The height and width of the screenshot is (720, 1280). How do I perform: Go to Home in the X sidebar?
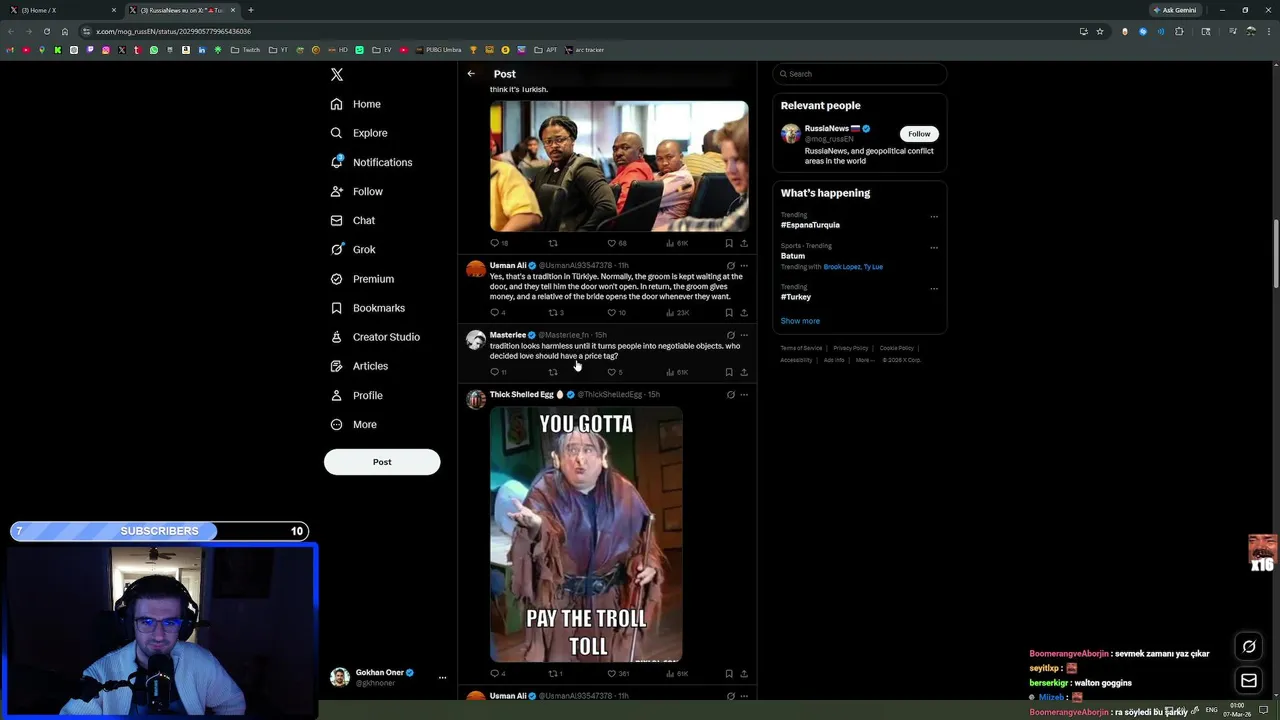coord(356,104)
